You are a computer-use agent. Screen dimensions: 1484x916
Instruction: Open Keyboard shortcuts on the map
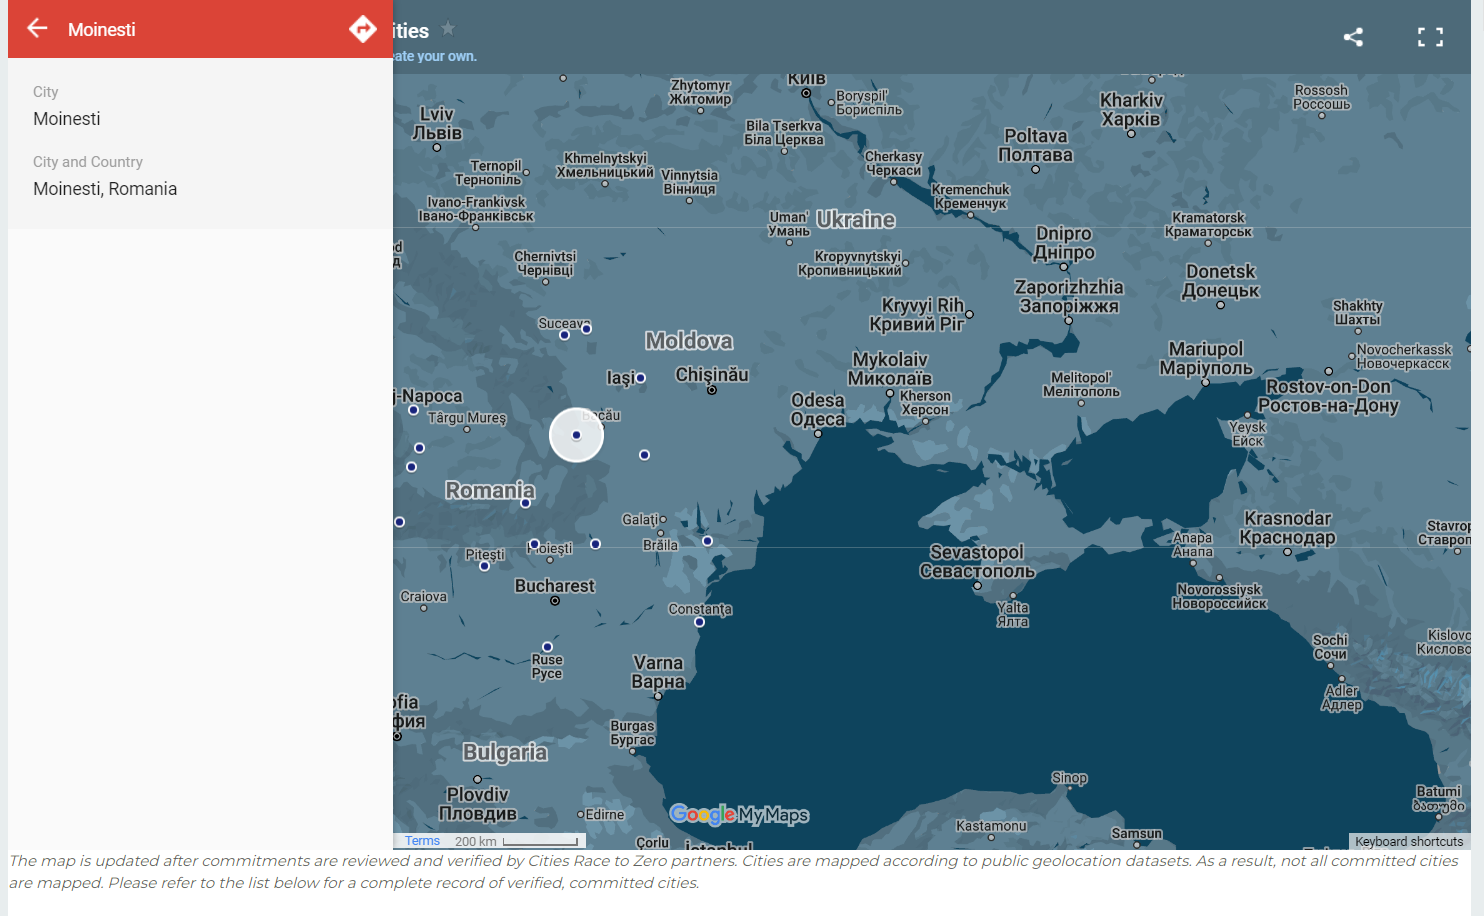(1408, 842)
